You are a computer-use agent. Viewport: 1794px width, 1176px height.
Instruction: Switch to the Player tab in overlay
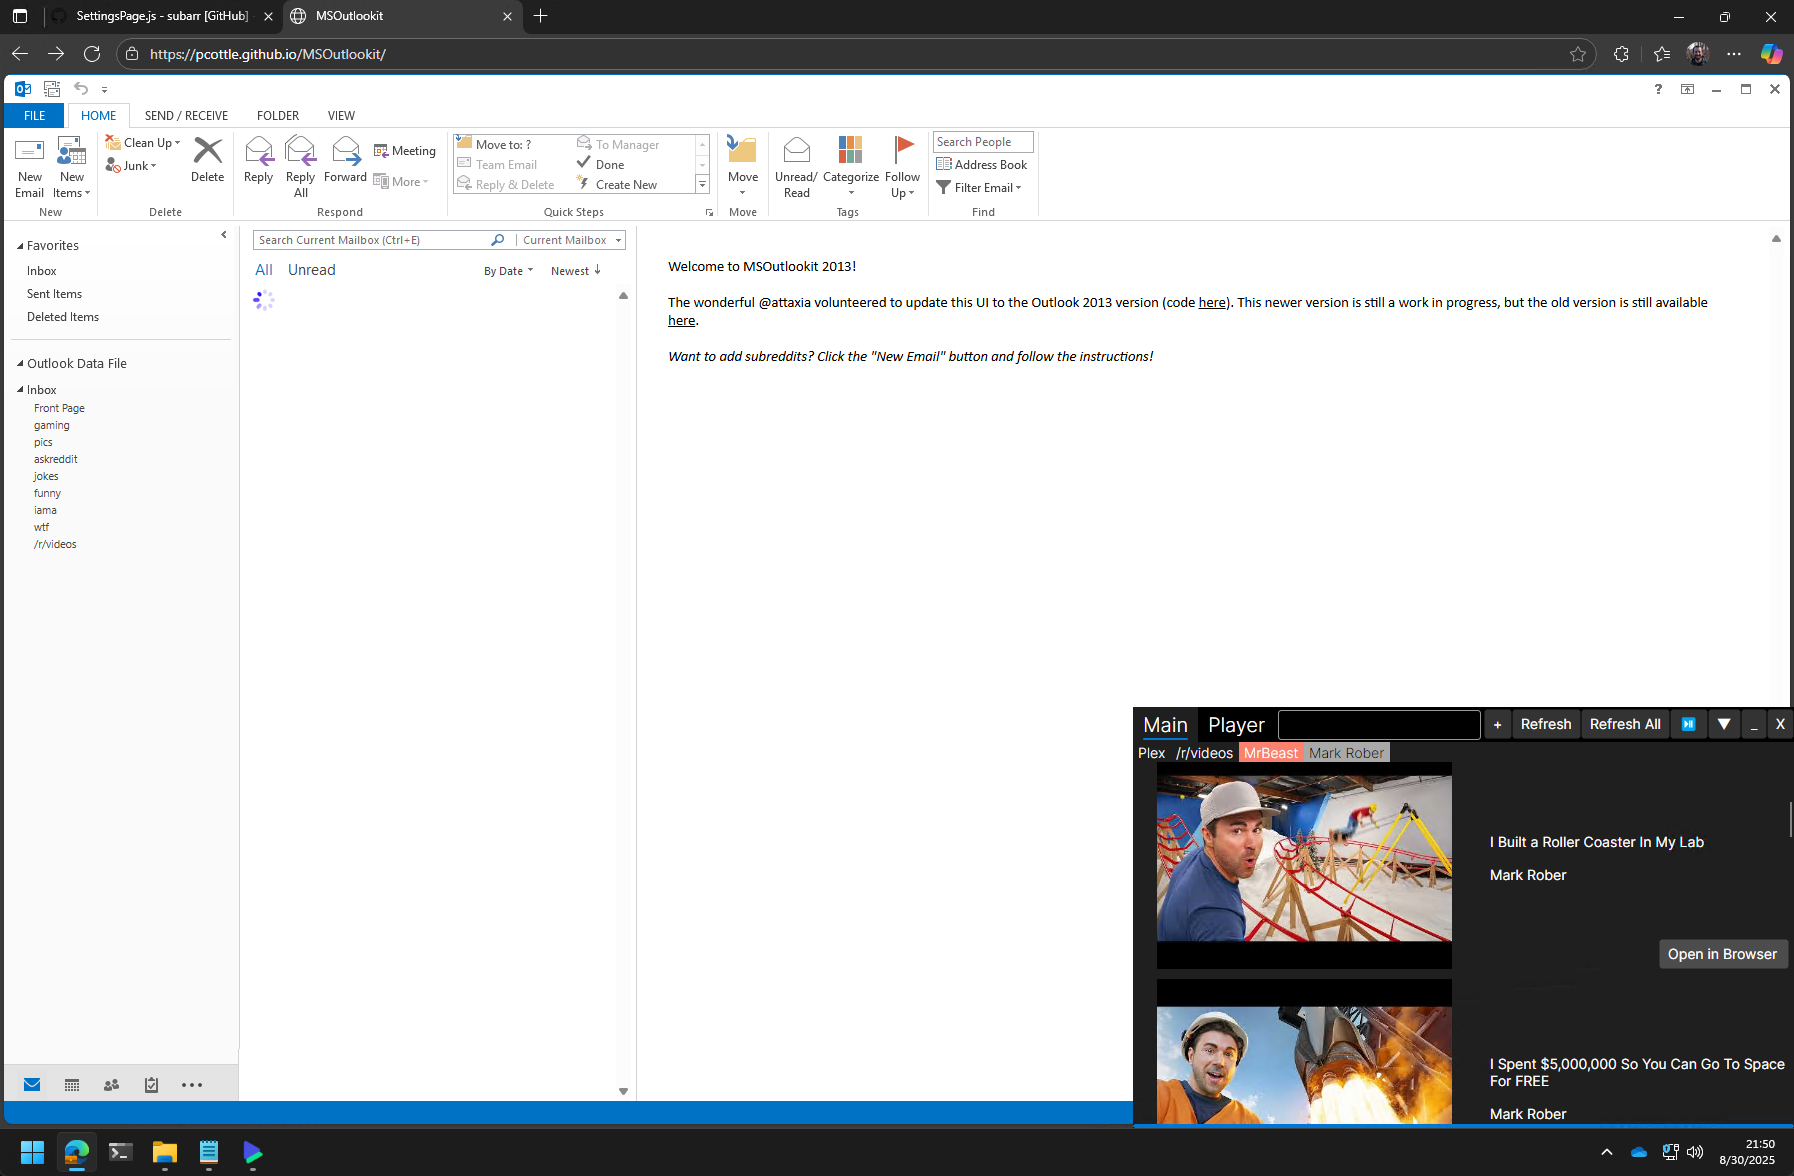point(1236,725)
